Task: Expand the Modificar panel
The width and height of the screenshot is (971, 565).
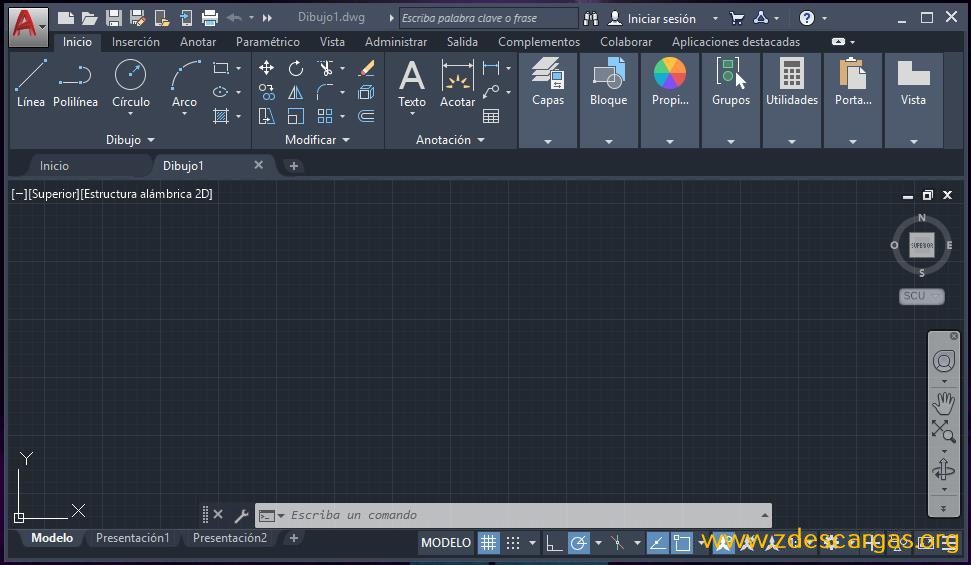Action: [317, 140]
